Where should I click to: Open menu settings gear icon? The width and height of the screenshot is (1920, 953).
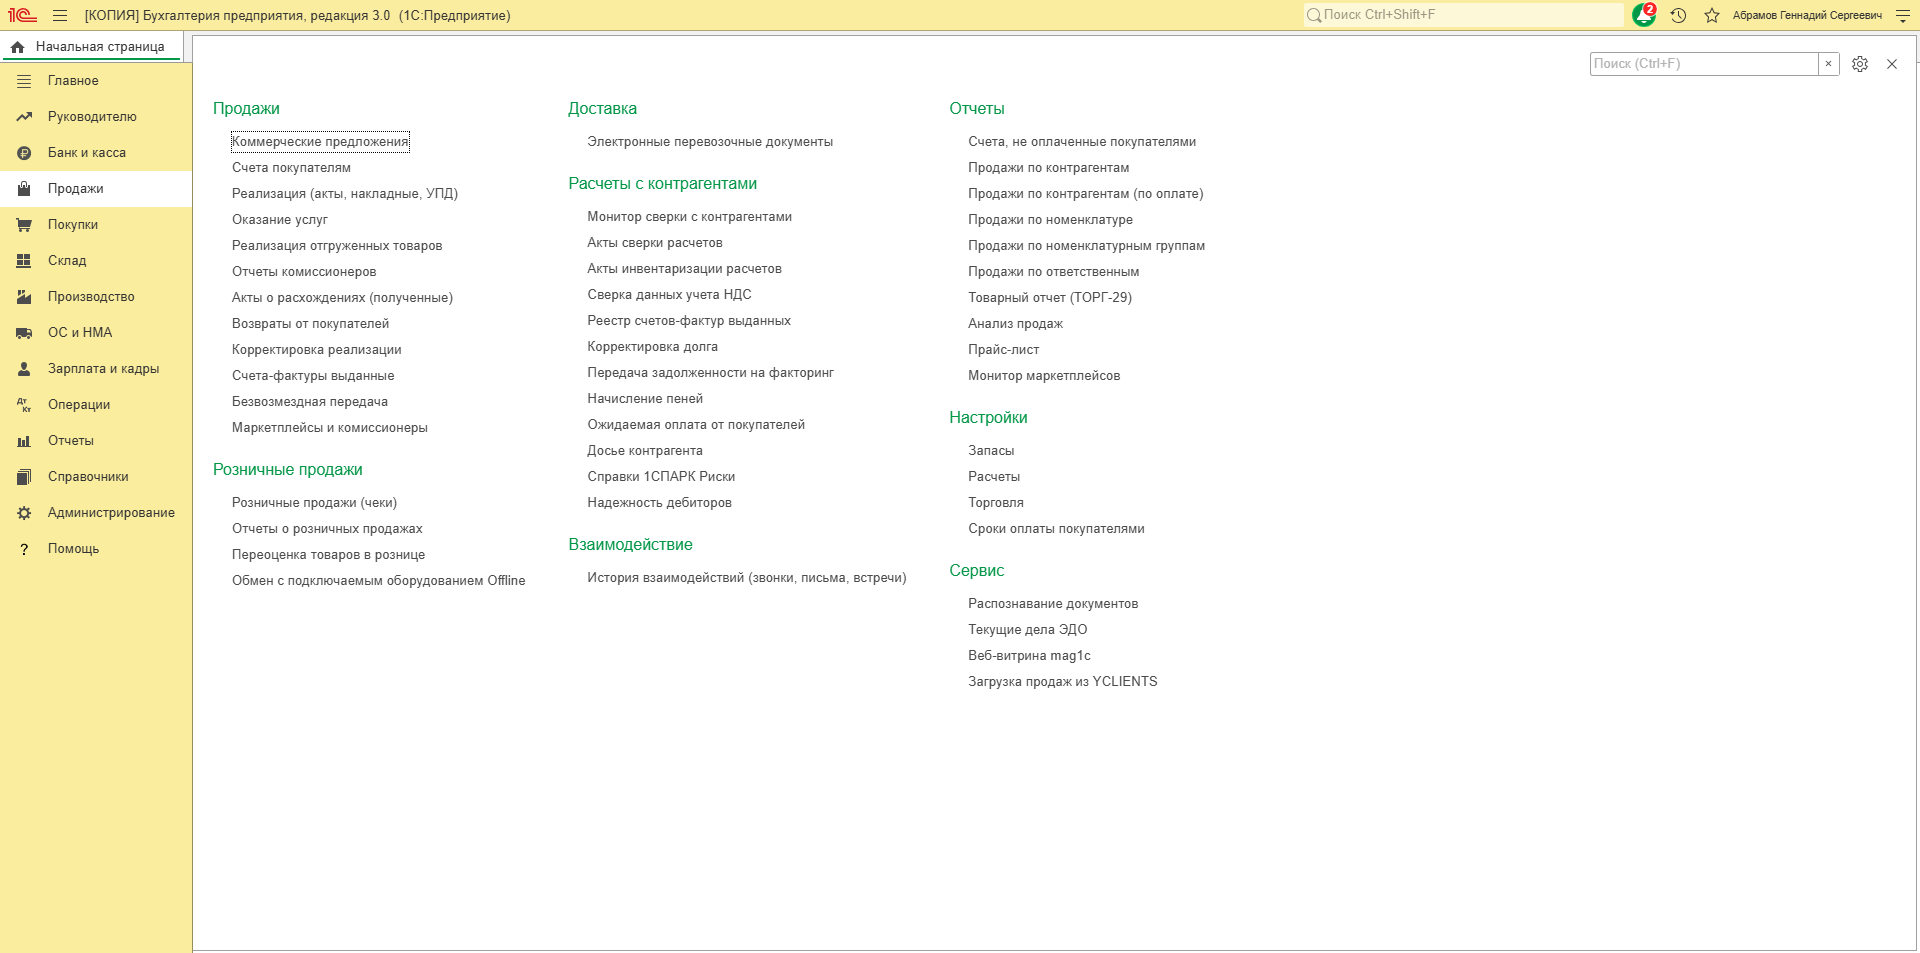[1860, 64]
